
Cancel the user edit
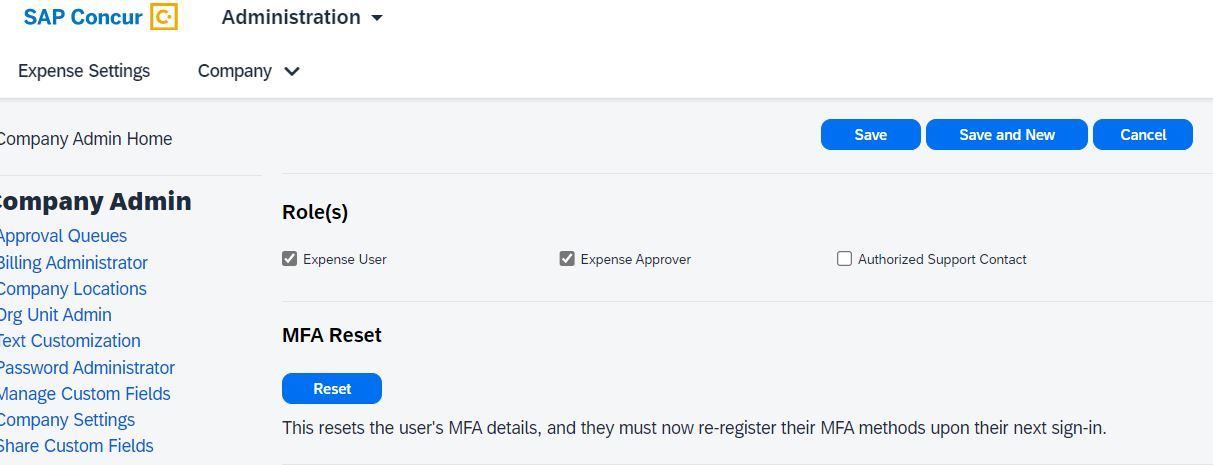[x=1142, y=135]
